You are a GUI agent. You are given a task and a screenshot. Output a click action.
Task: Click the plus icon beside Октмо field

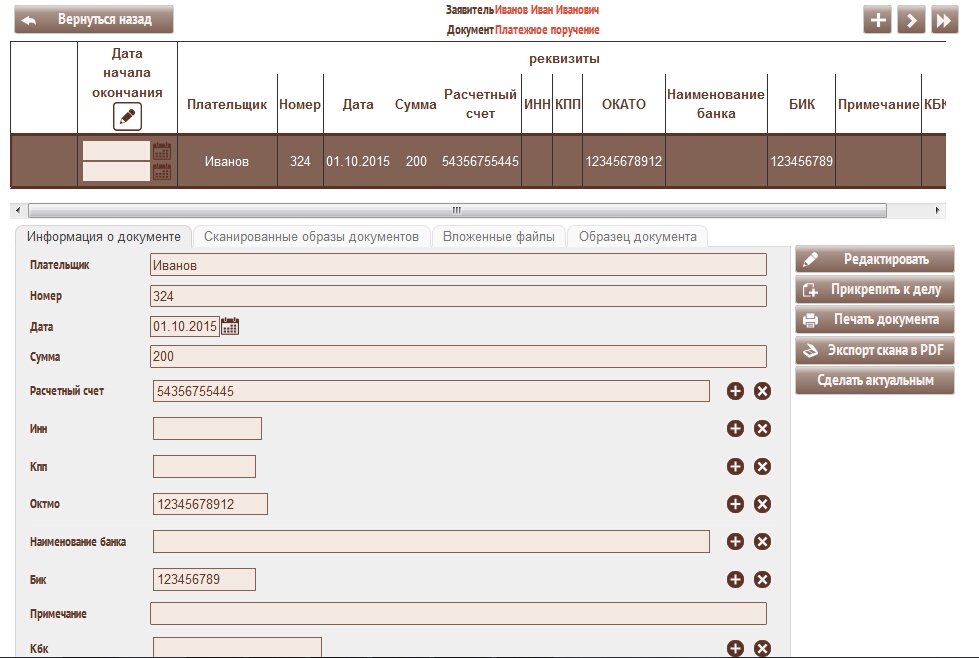tap(735, 504)
